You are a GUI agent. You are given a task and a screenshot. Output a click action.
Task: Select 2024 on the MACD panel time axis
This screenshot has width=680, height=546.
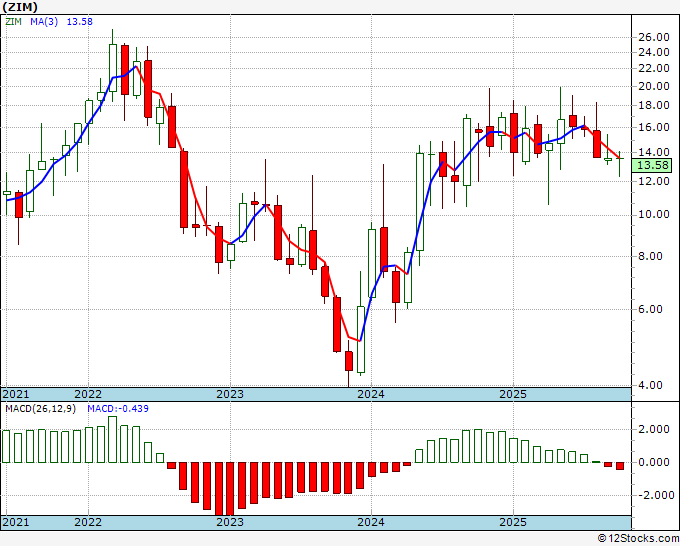tap(371, 522)
